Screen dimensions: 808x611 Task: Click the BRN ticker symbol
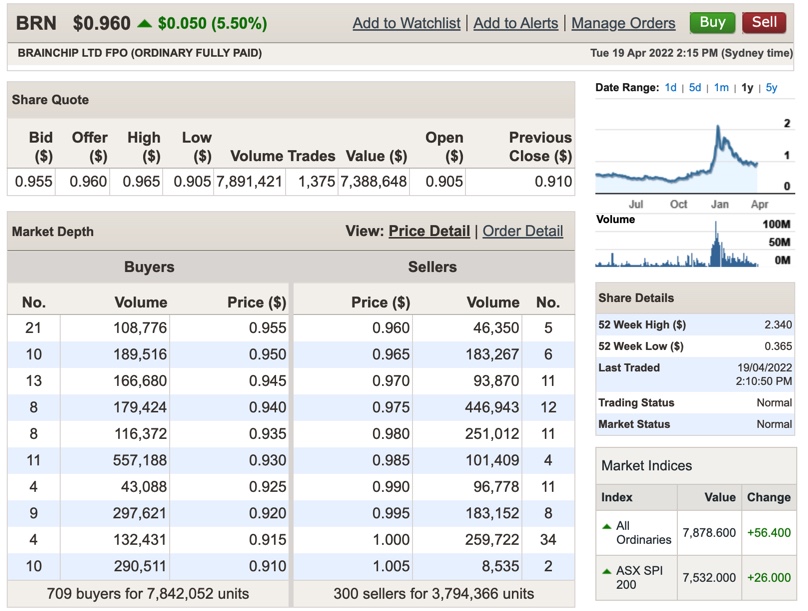click(36, 23)
